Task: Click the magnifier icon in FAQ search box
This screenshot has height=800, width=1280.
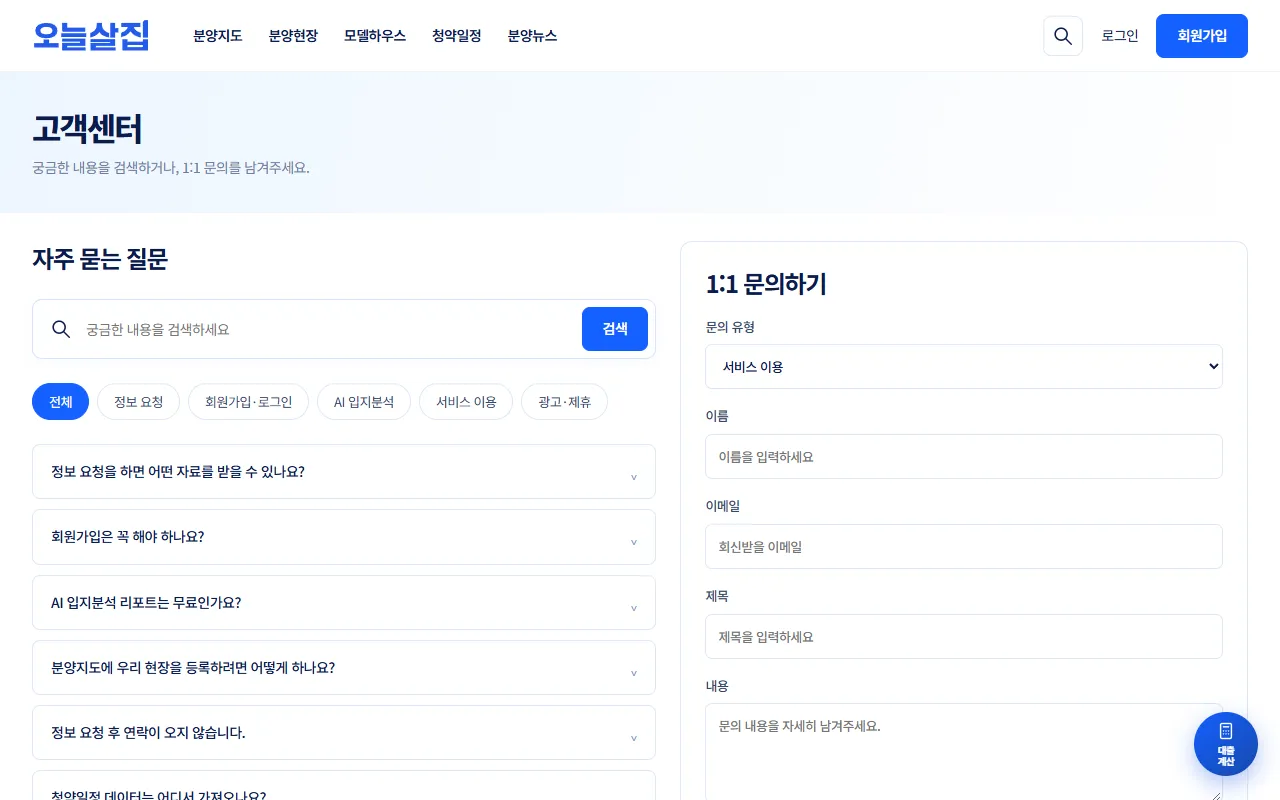Action: click(x=61, y=329)
